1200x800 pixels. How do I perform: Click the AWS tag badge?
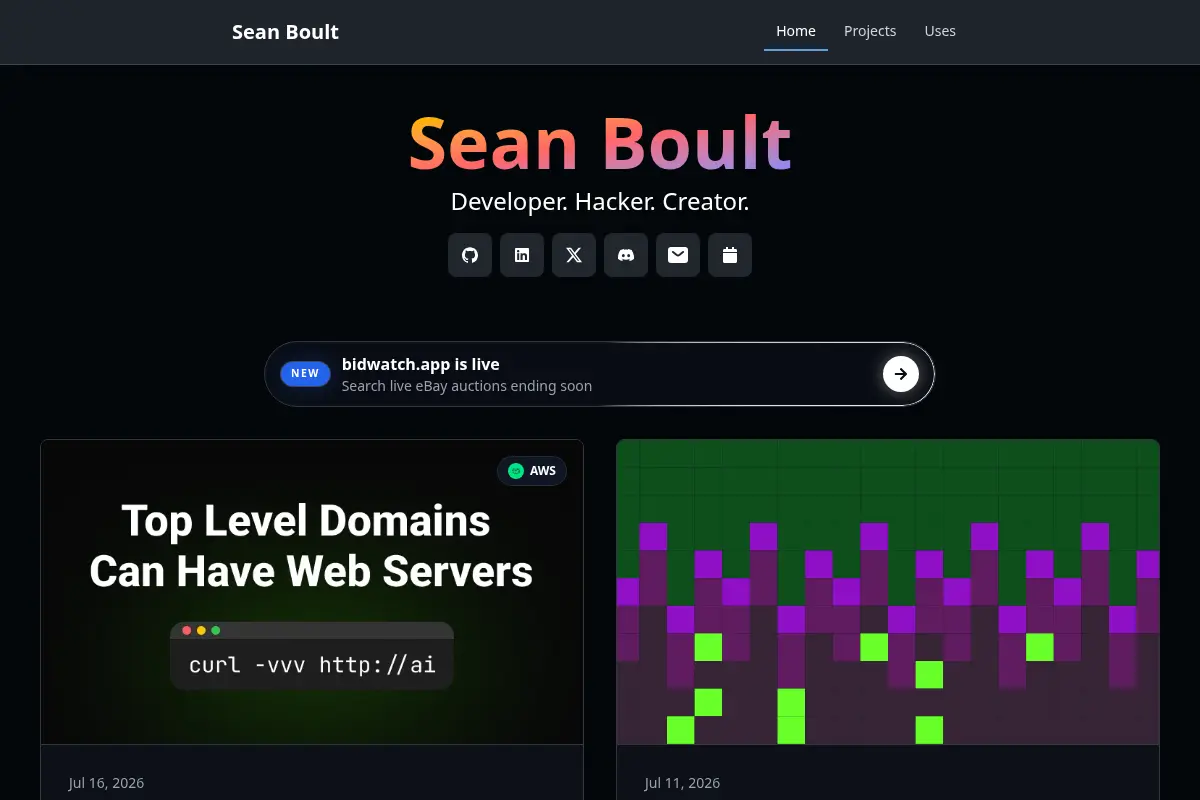click(532, 471)
